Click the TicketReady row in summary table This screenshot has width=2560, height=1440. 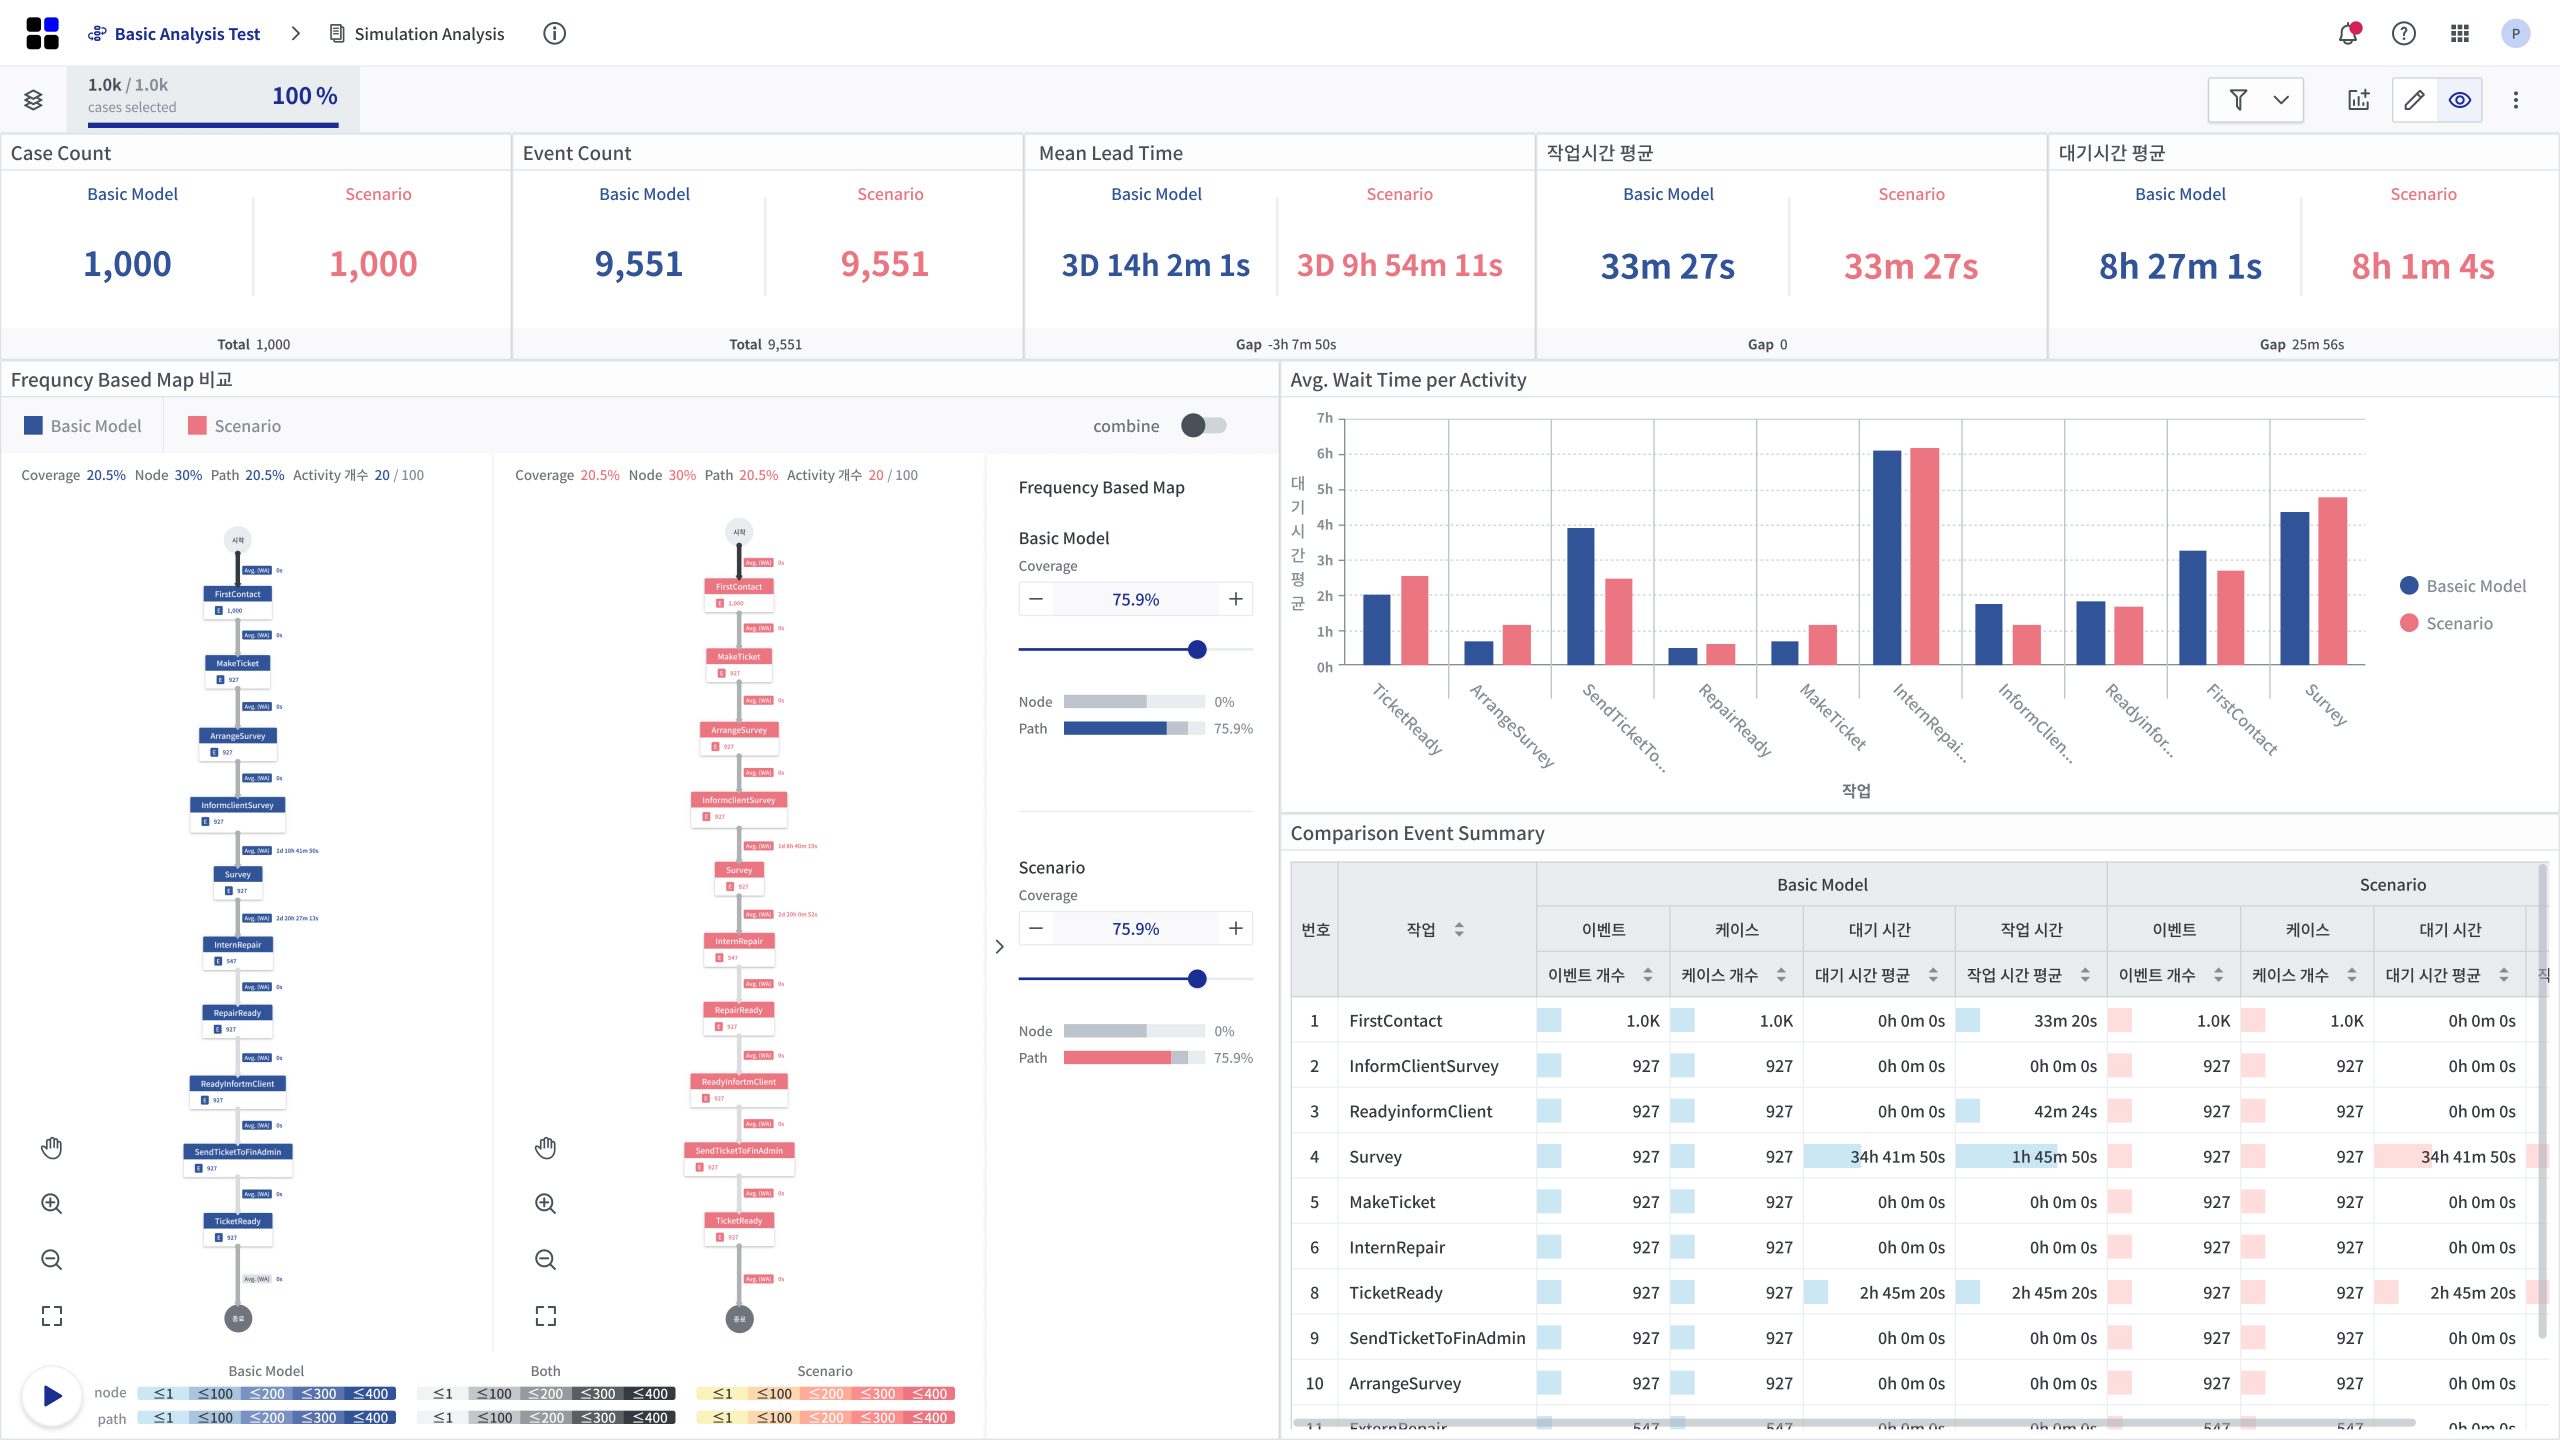1915,1292
